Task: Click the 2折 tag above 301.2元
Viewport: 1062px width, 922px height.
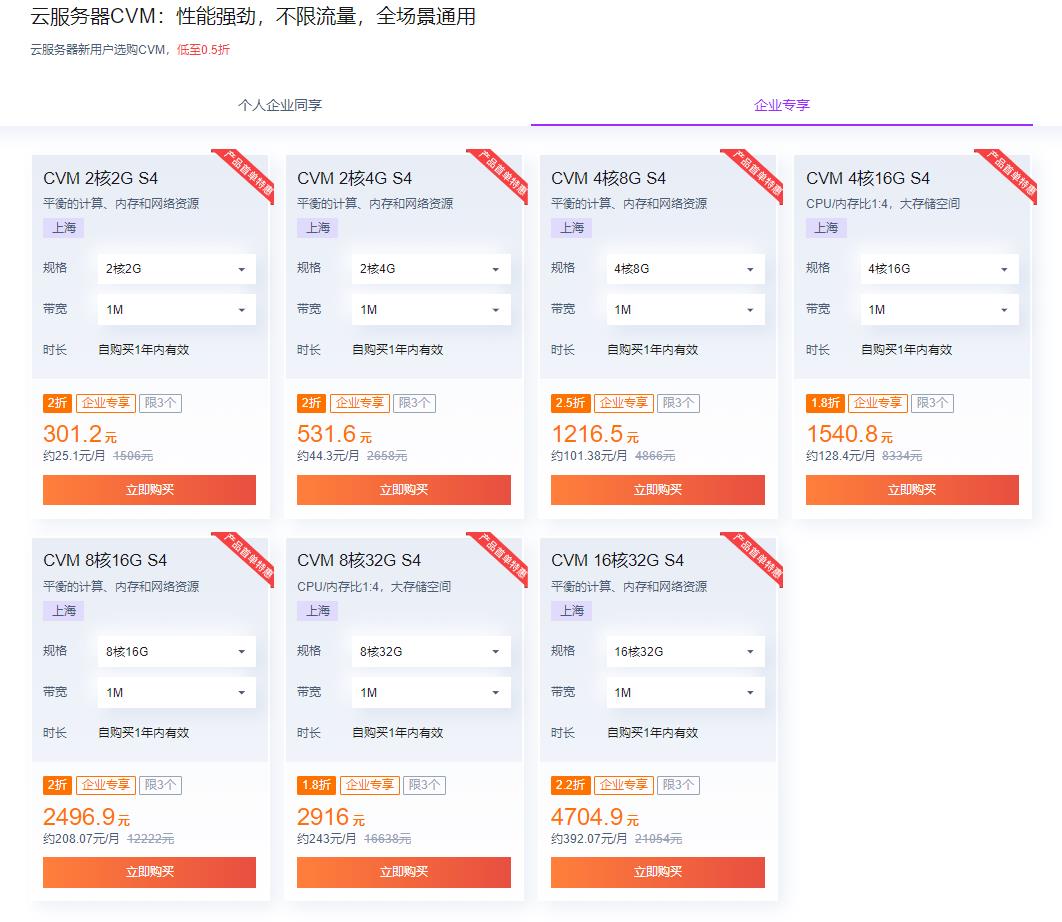Action: pyautogui.click(x=57, y=403)
